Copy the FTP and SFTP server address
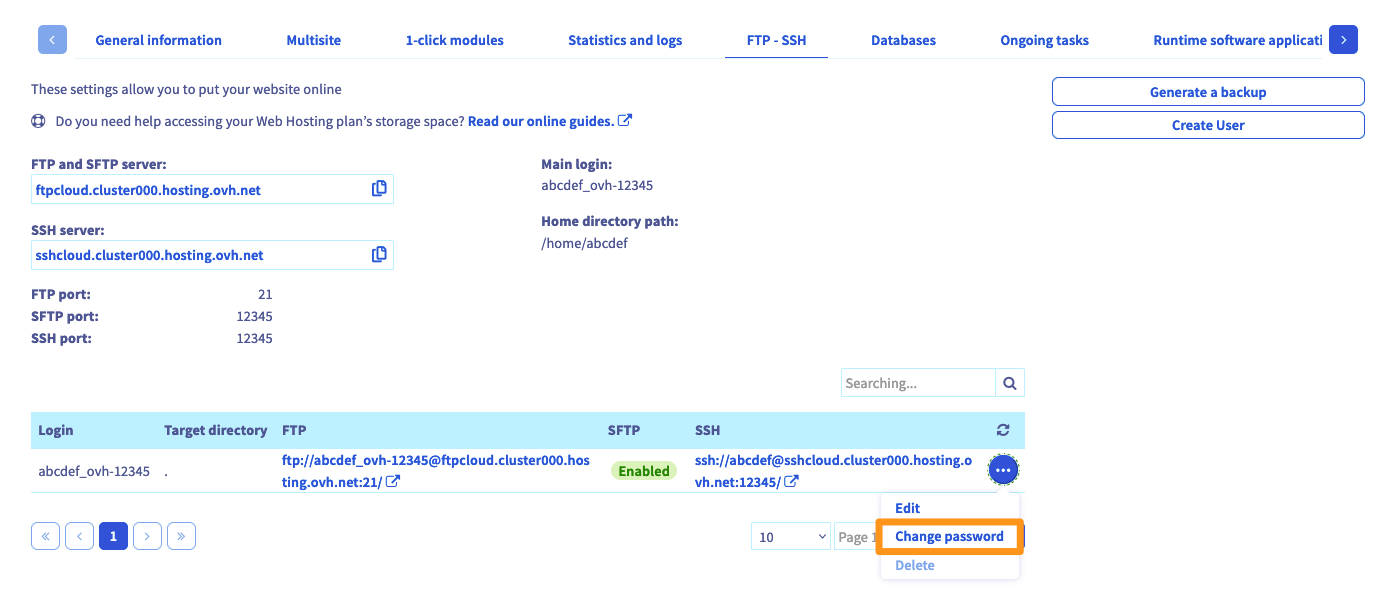1389x612 pixels. click(x=379, y=189)
